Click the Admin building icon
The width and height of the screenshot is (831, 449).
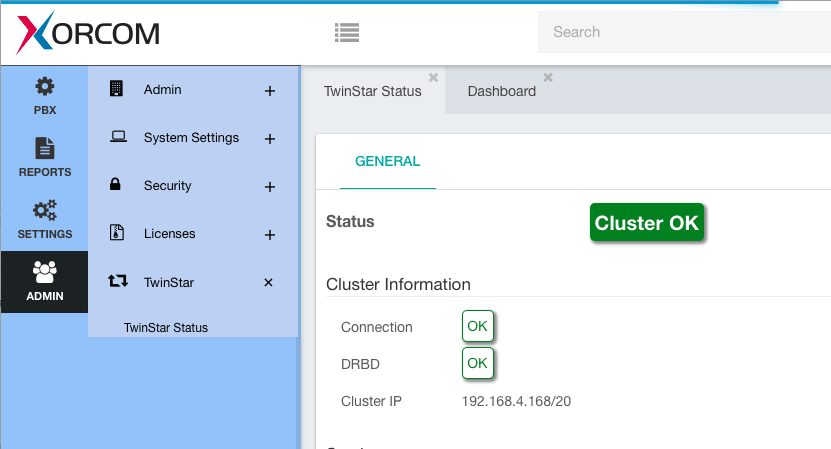[116, 89]
